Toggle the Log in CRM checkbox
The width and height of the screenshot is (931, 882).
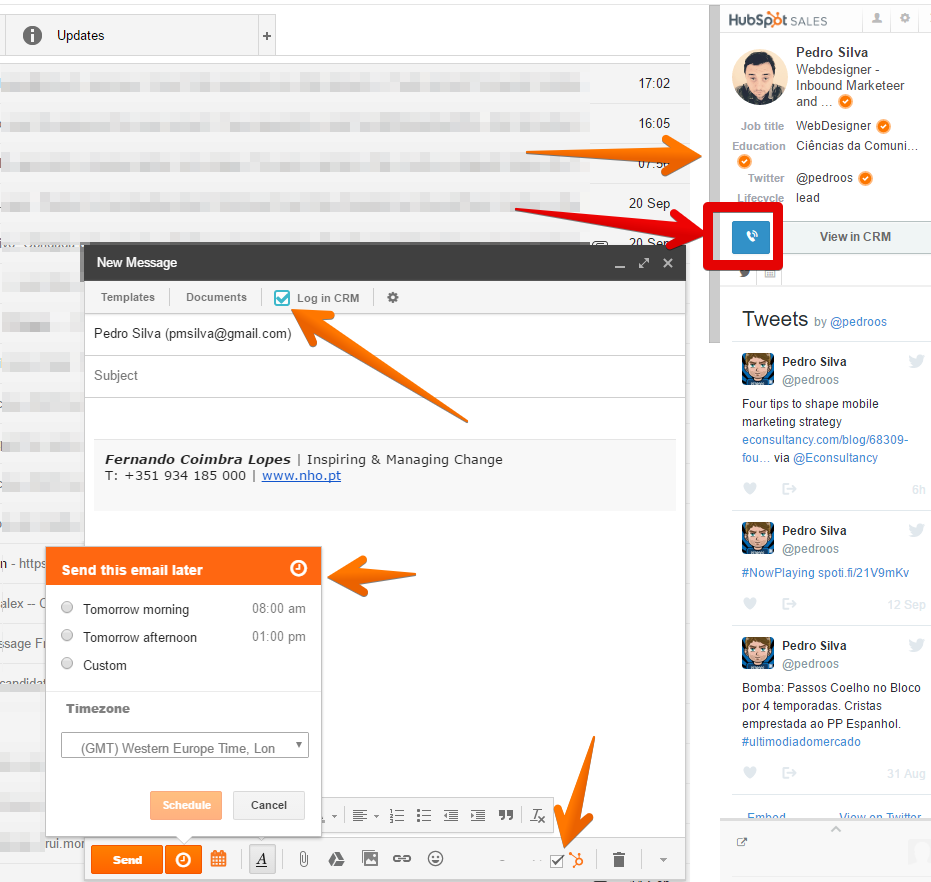click(283, 297)
